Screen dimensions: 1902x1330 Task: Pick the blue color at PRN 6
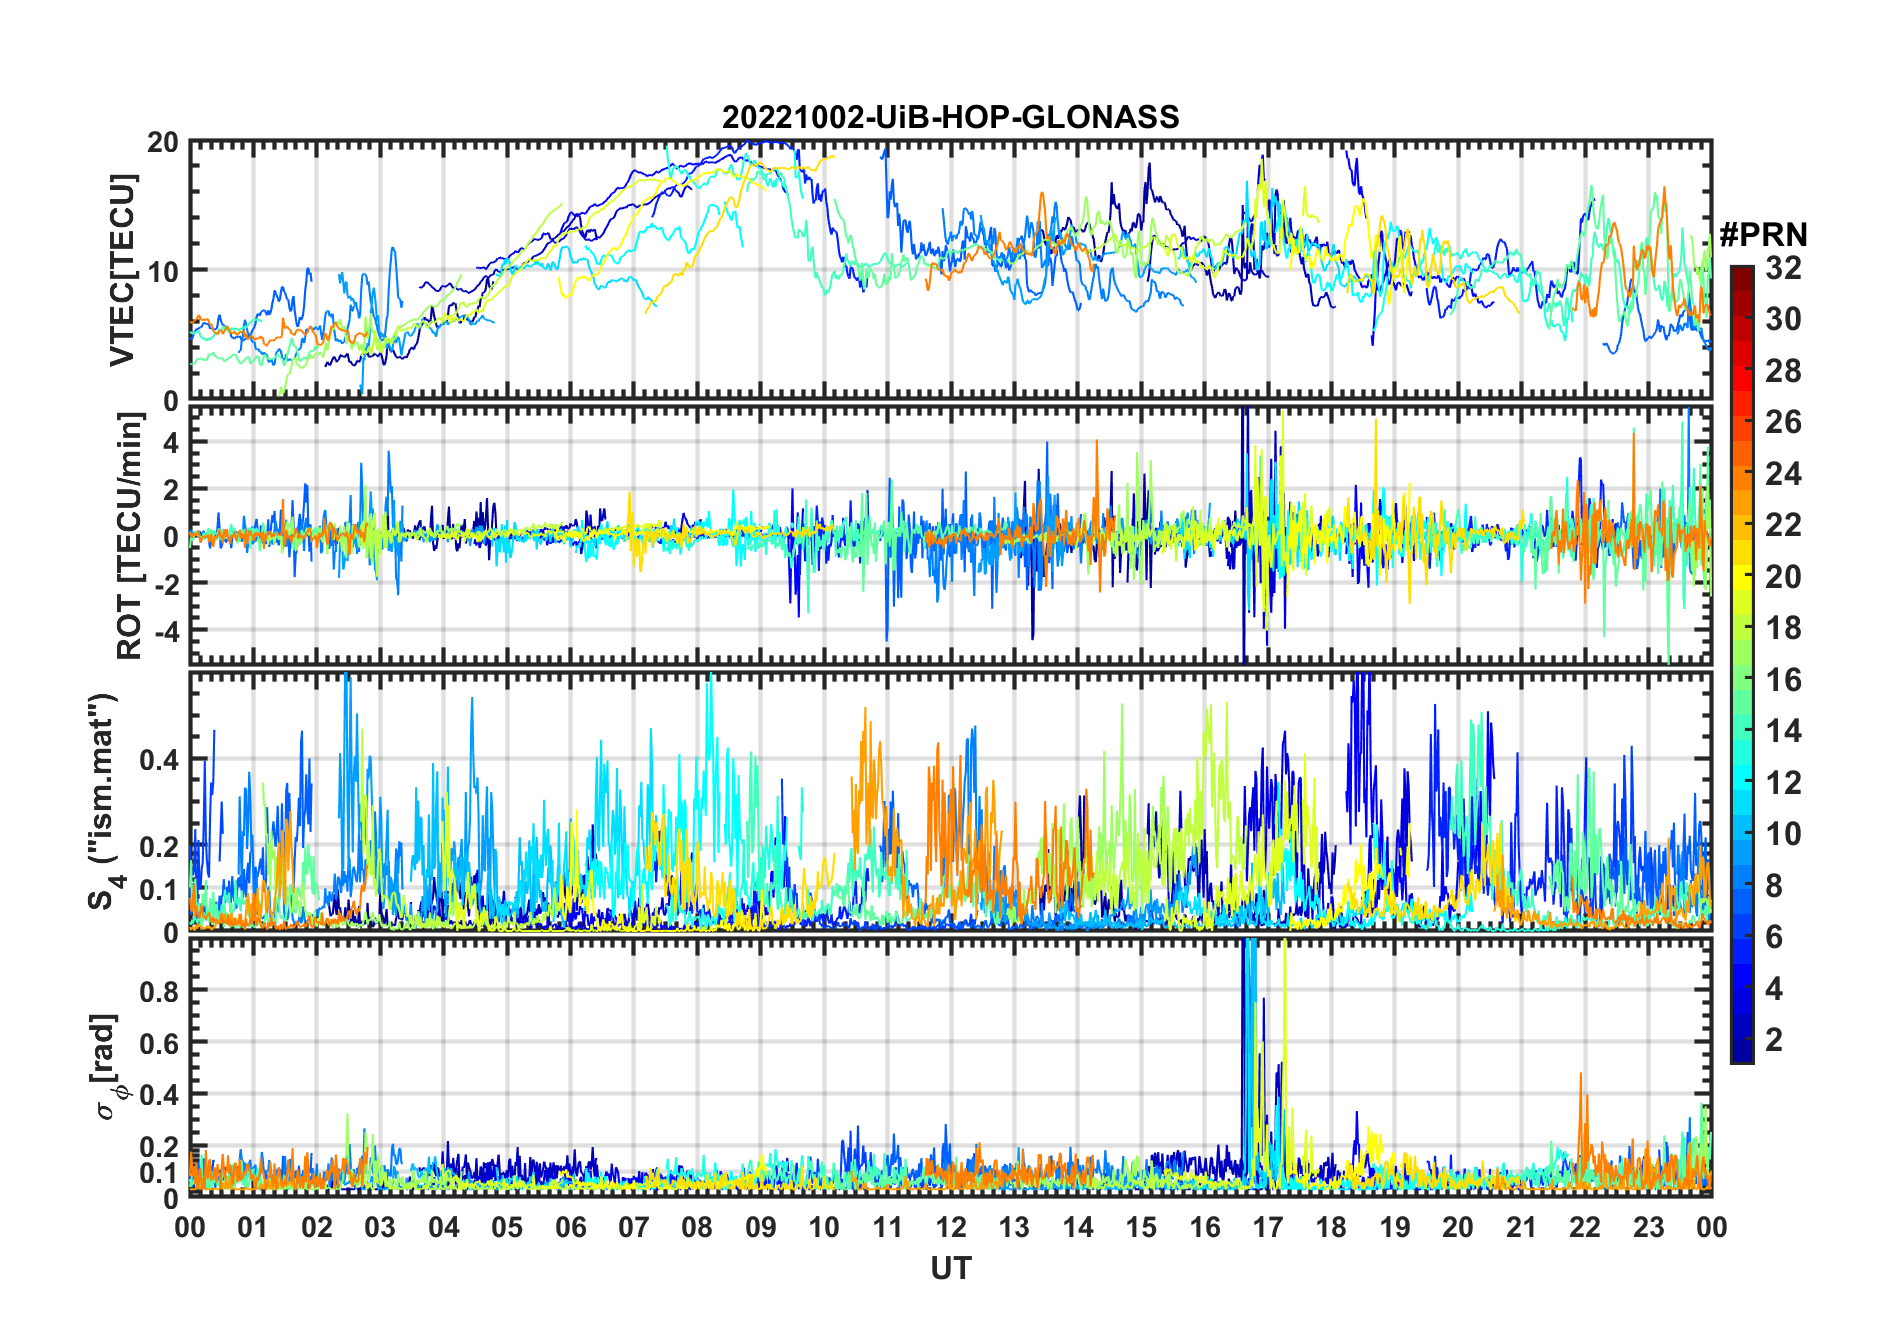click(x=1741, y=937)
